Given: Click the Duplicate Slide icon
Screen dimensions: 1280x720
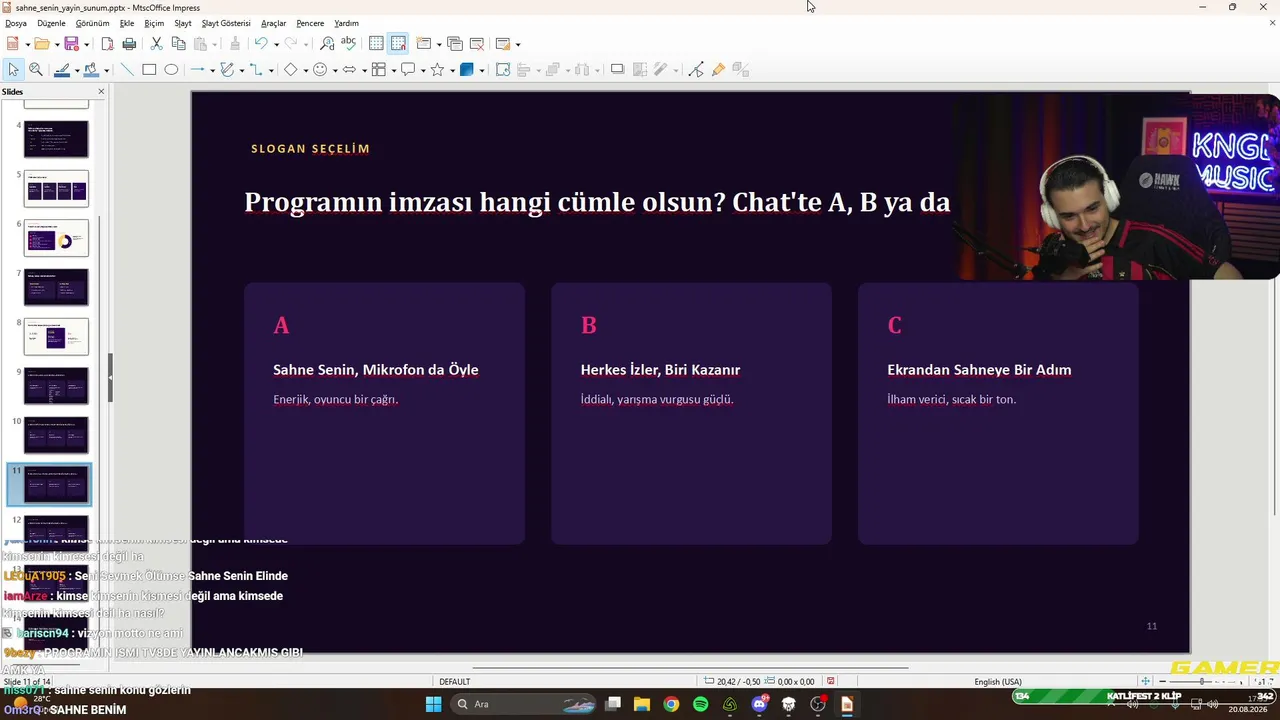Looking at the screenshot, I should coord(455,44).
